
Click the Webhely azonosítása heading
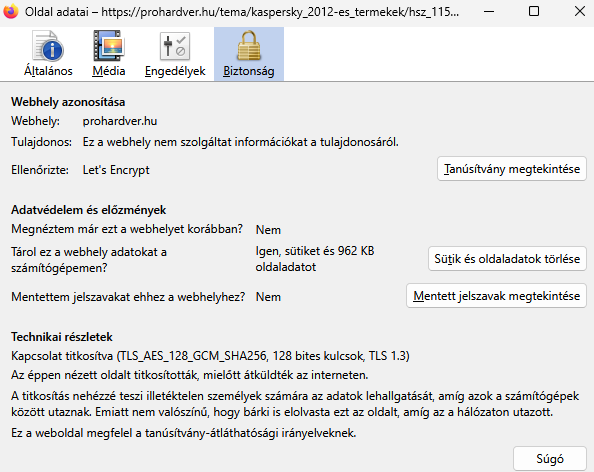(x=68, y=102)
